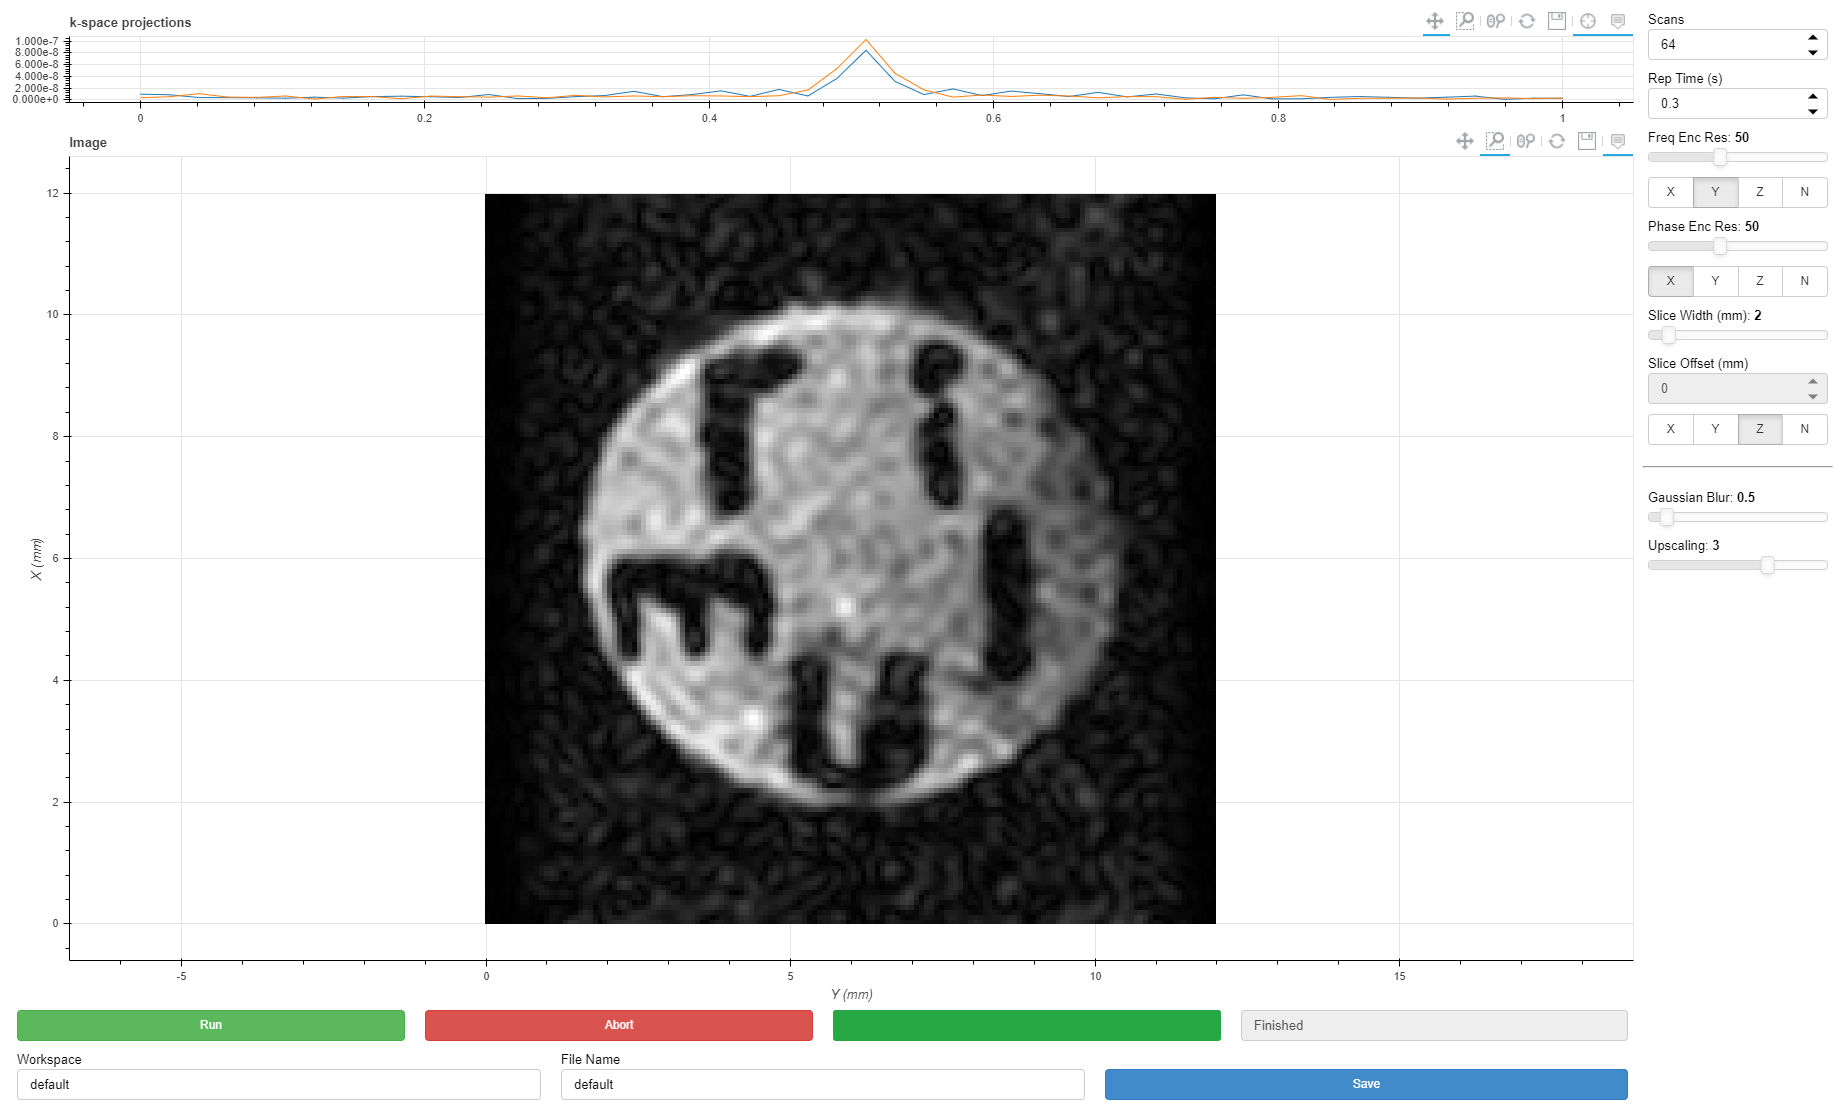Save the k-space projections plot as image
Screen dimensions: 1844x1111
pyautogui.click(x=1557, y=21)
